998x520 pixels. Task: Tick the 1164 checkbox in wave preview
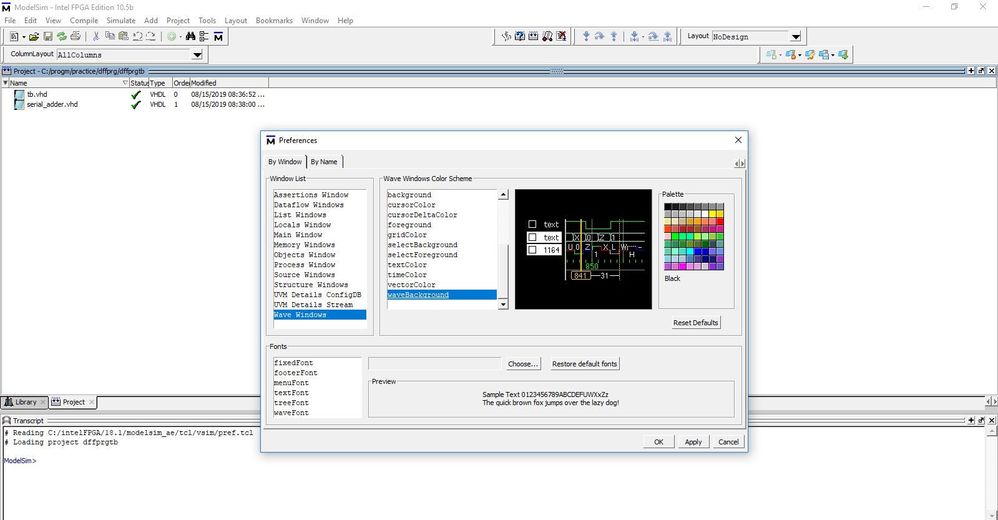533,250
